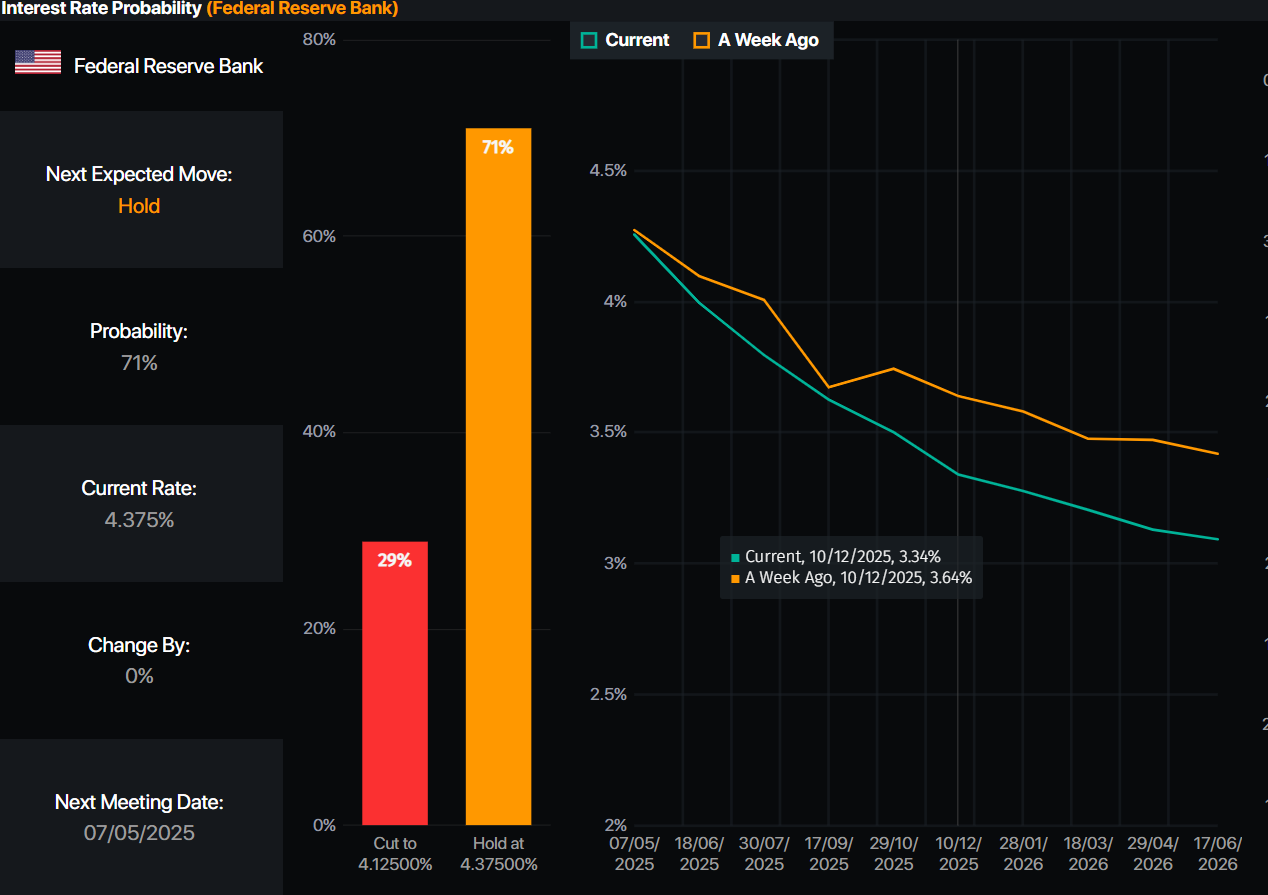Click the Hold at 4.37500% bar label
The width and height of the screenshot is (1268, 895).
(x=498, y=853)
